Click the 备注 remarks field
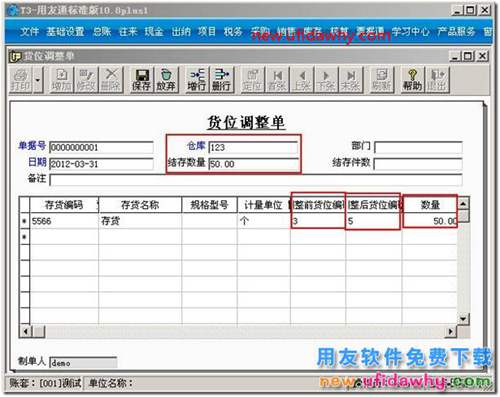500x397 pixels. pos(256,180)
